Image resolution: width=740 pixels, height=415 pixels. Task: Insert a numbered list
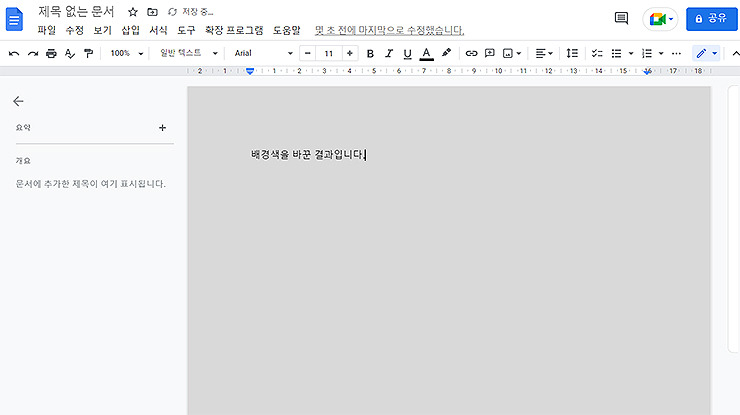tap(647, 53)
